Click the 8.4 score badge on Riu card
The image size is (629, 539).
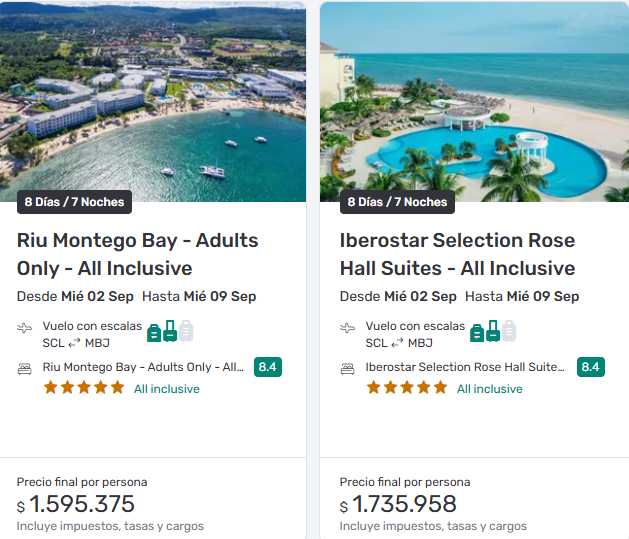point(267,367)
